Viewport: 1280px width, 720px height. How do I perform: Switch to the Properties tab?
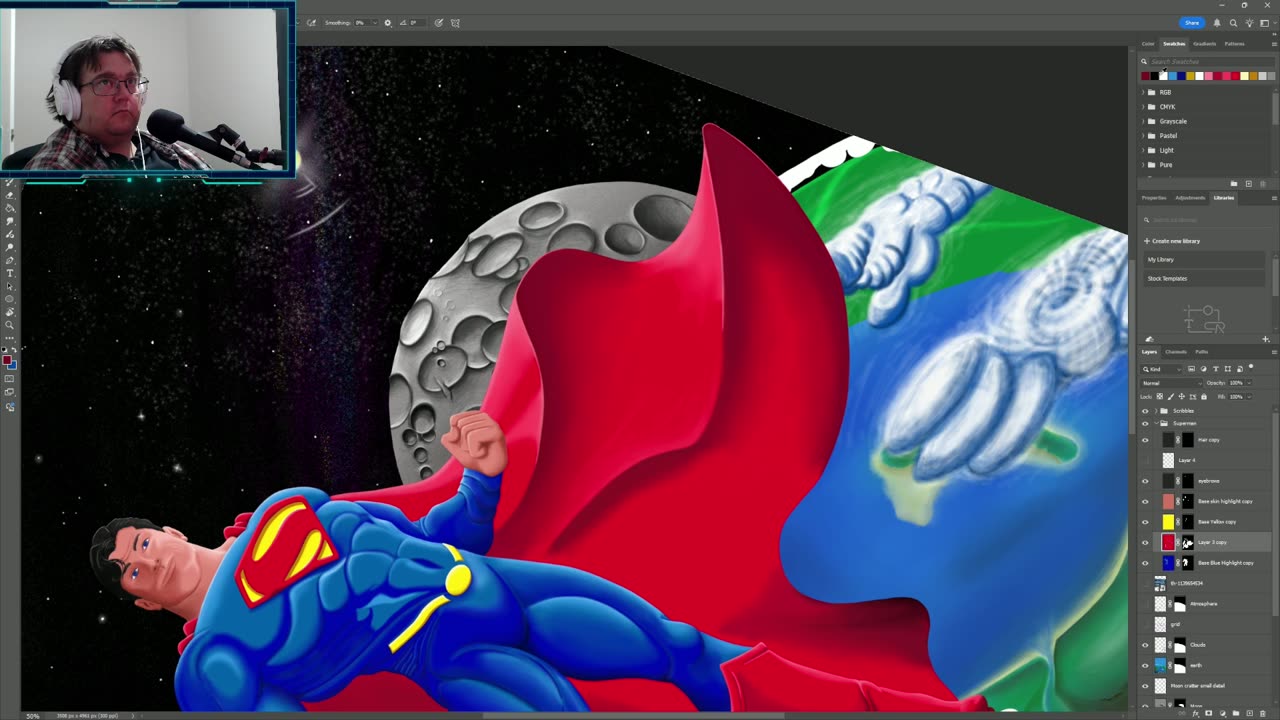(x=1154, y=198)
